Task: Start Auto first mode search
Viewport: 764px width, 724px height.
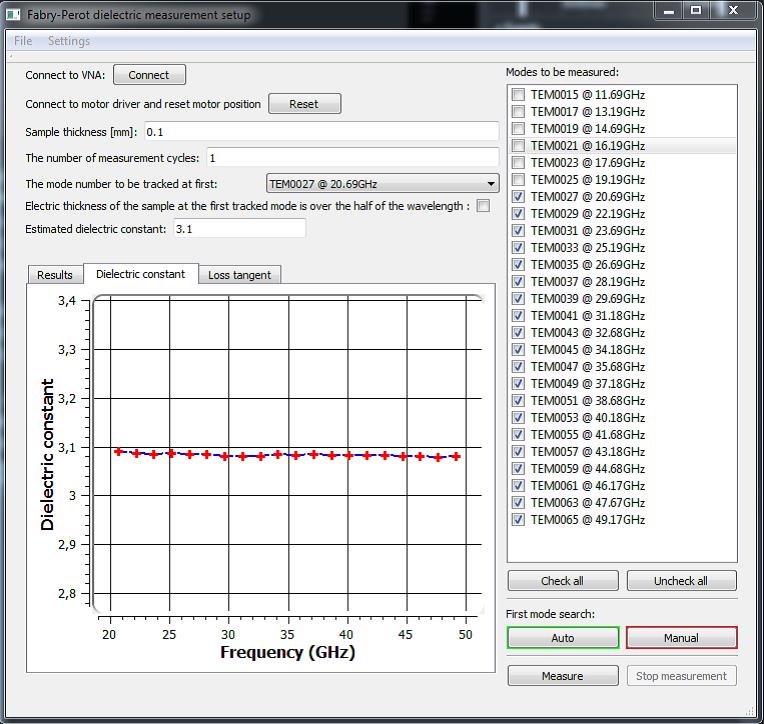Action: click(x=563, y=638)
